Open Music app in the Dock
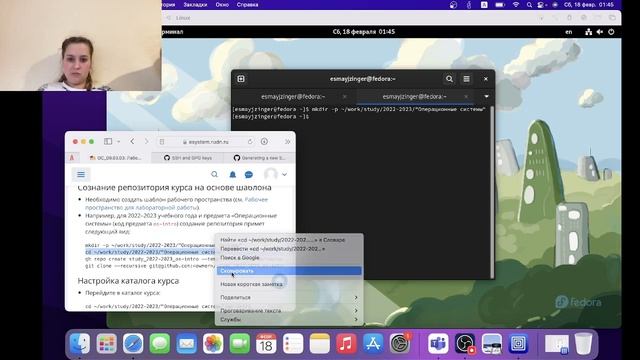The image size is (640, 360). tap(346, 343)
